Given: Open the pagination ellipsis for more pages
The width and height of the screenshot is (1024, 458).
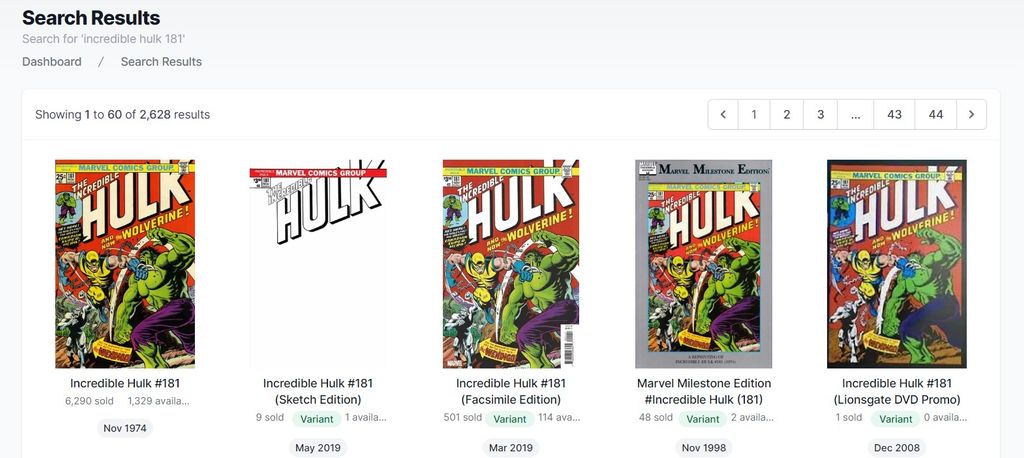Looking at the screenshot, I should pyautogui.click(x=856, y=114).
